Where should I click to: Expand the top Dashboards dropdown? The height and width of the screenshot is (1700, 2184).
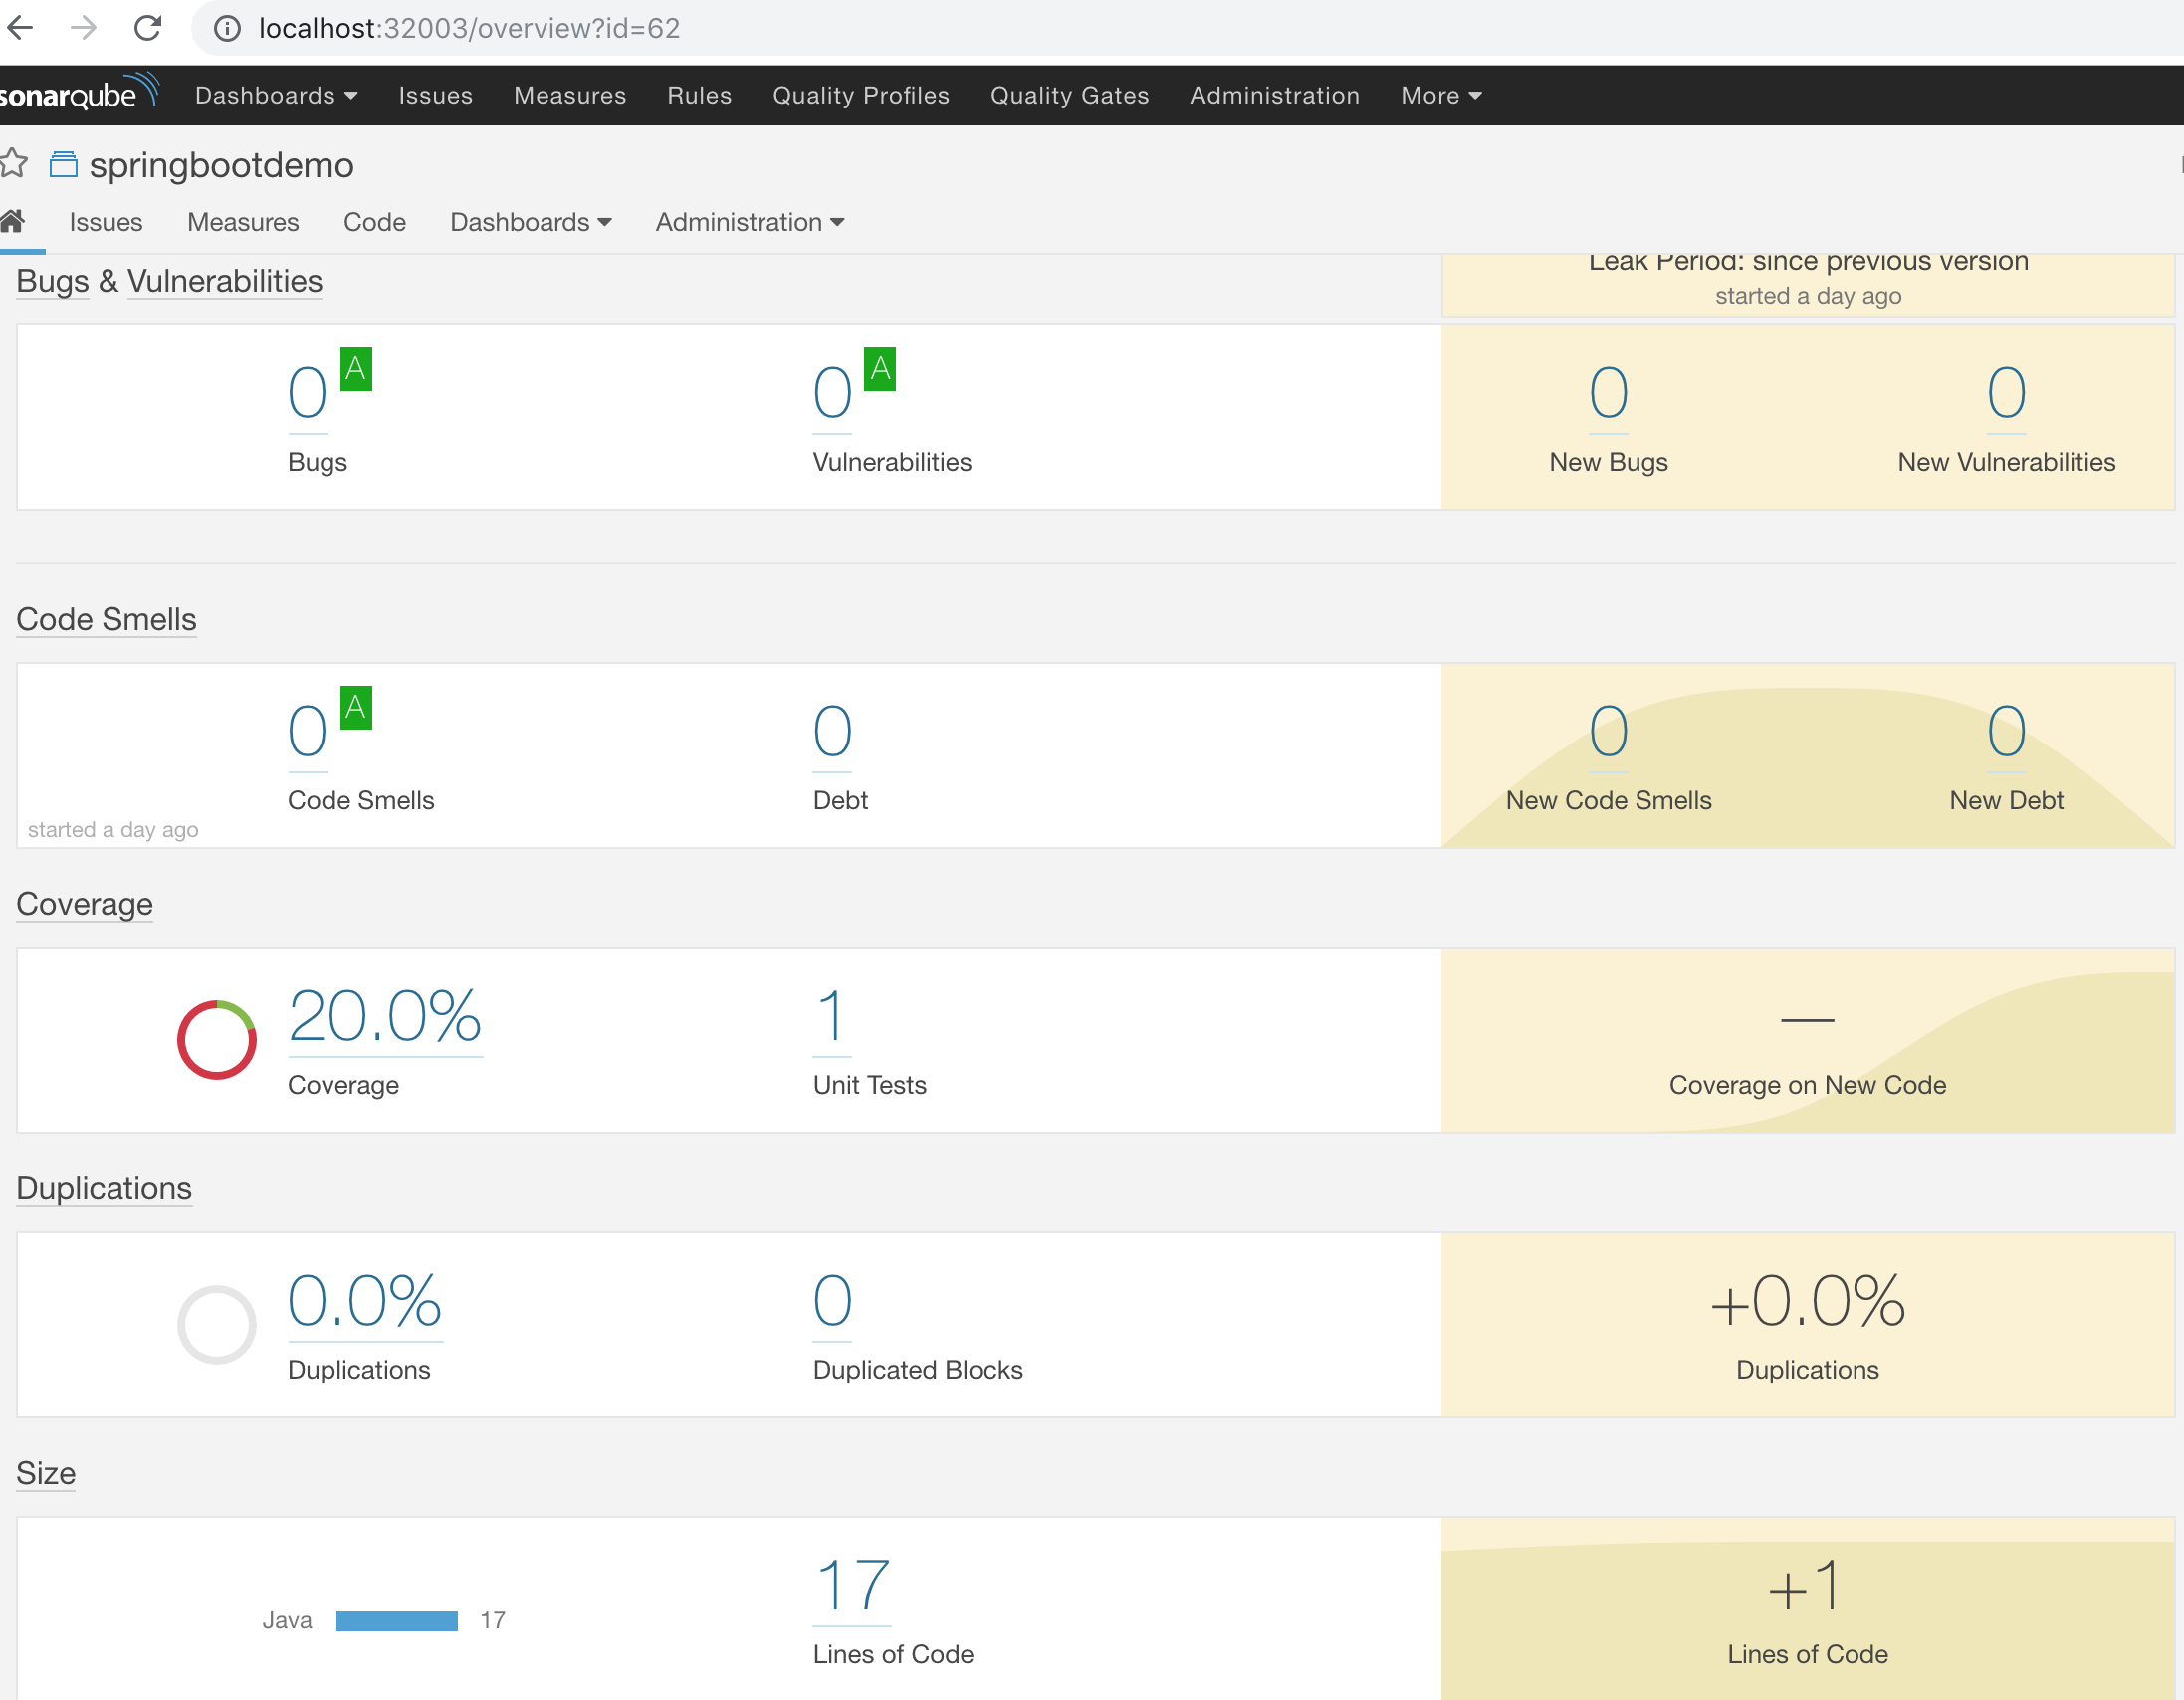(276, 95)
